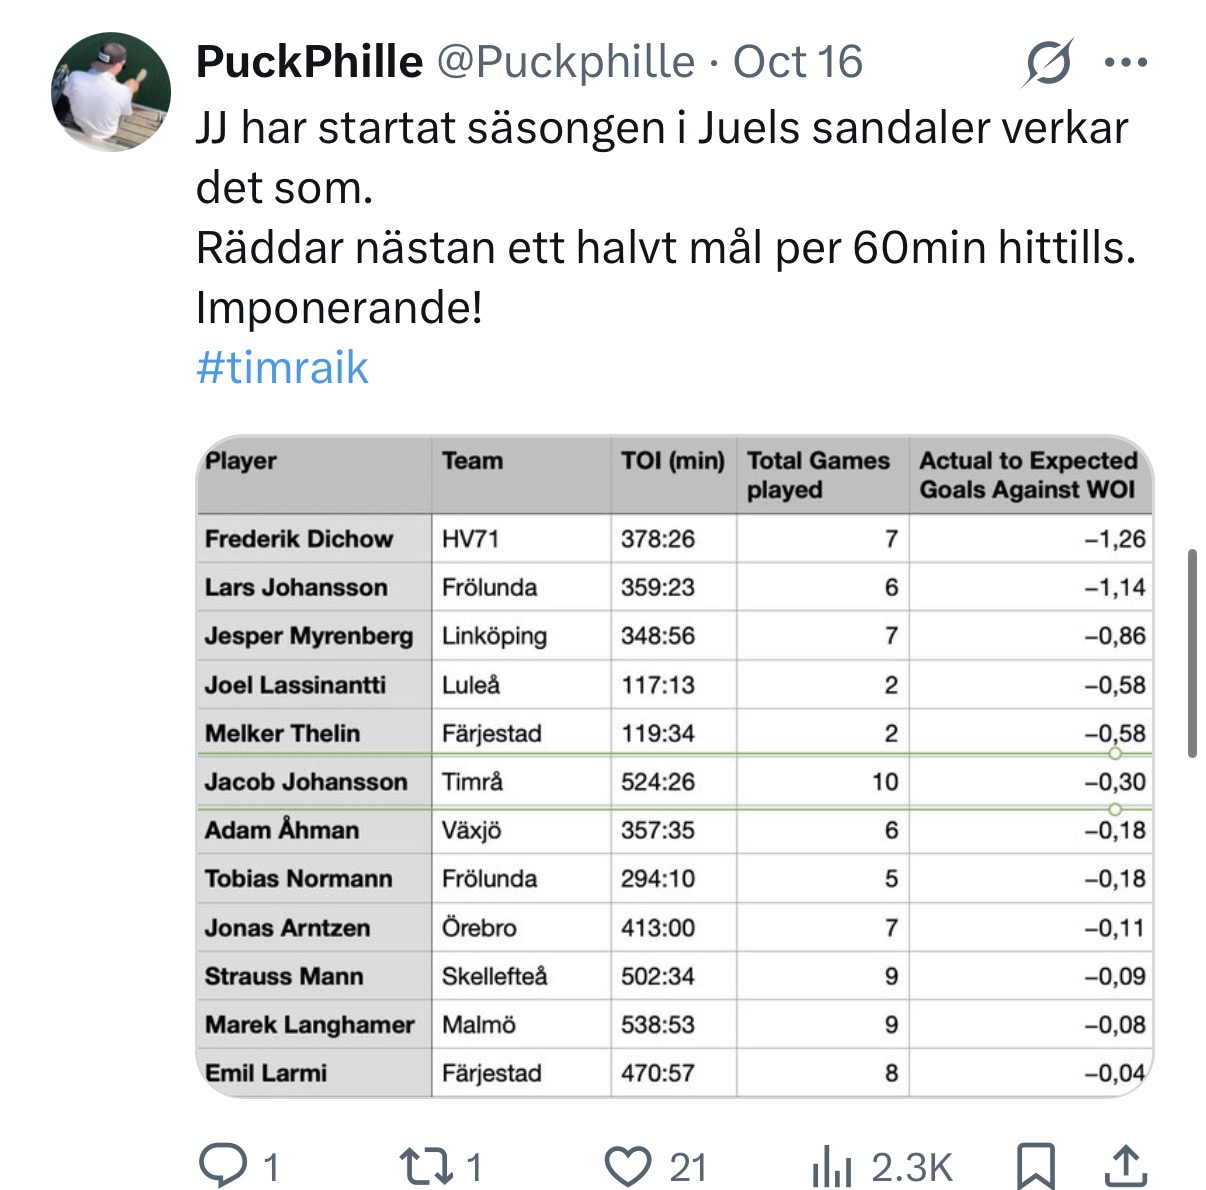Open the #timraik hashtag

282,367
